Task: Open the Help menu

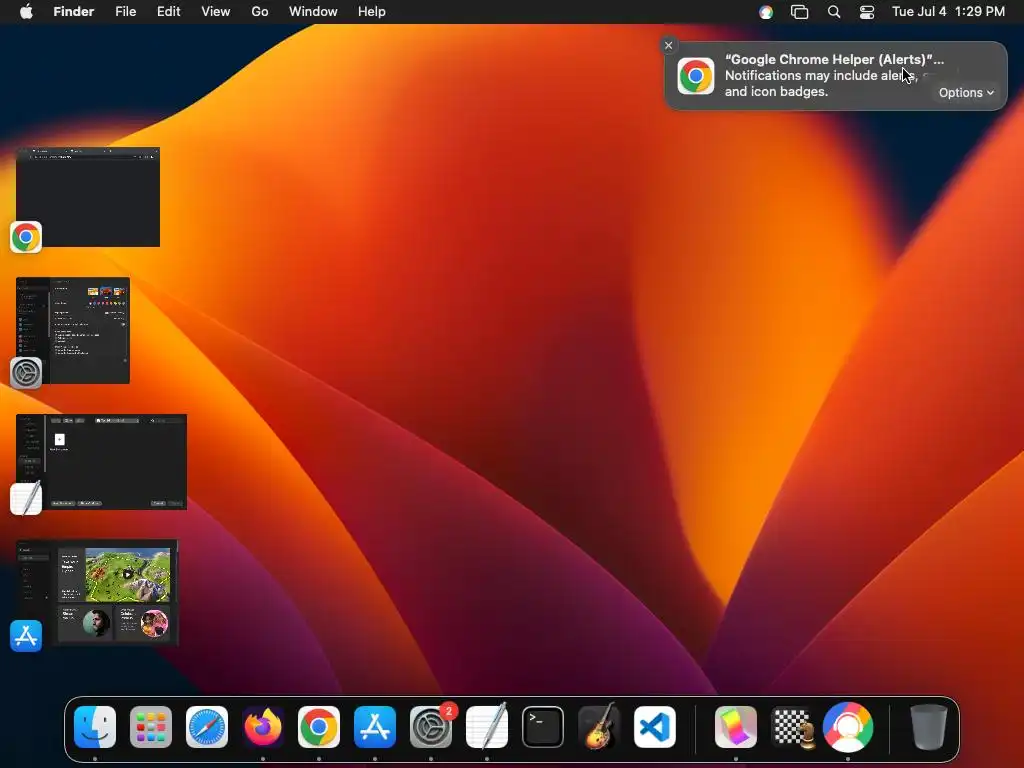Action: (372, 12)
